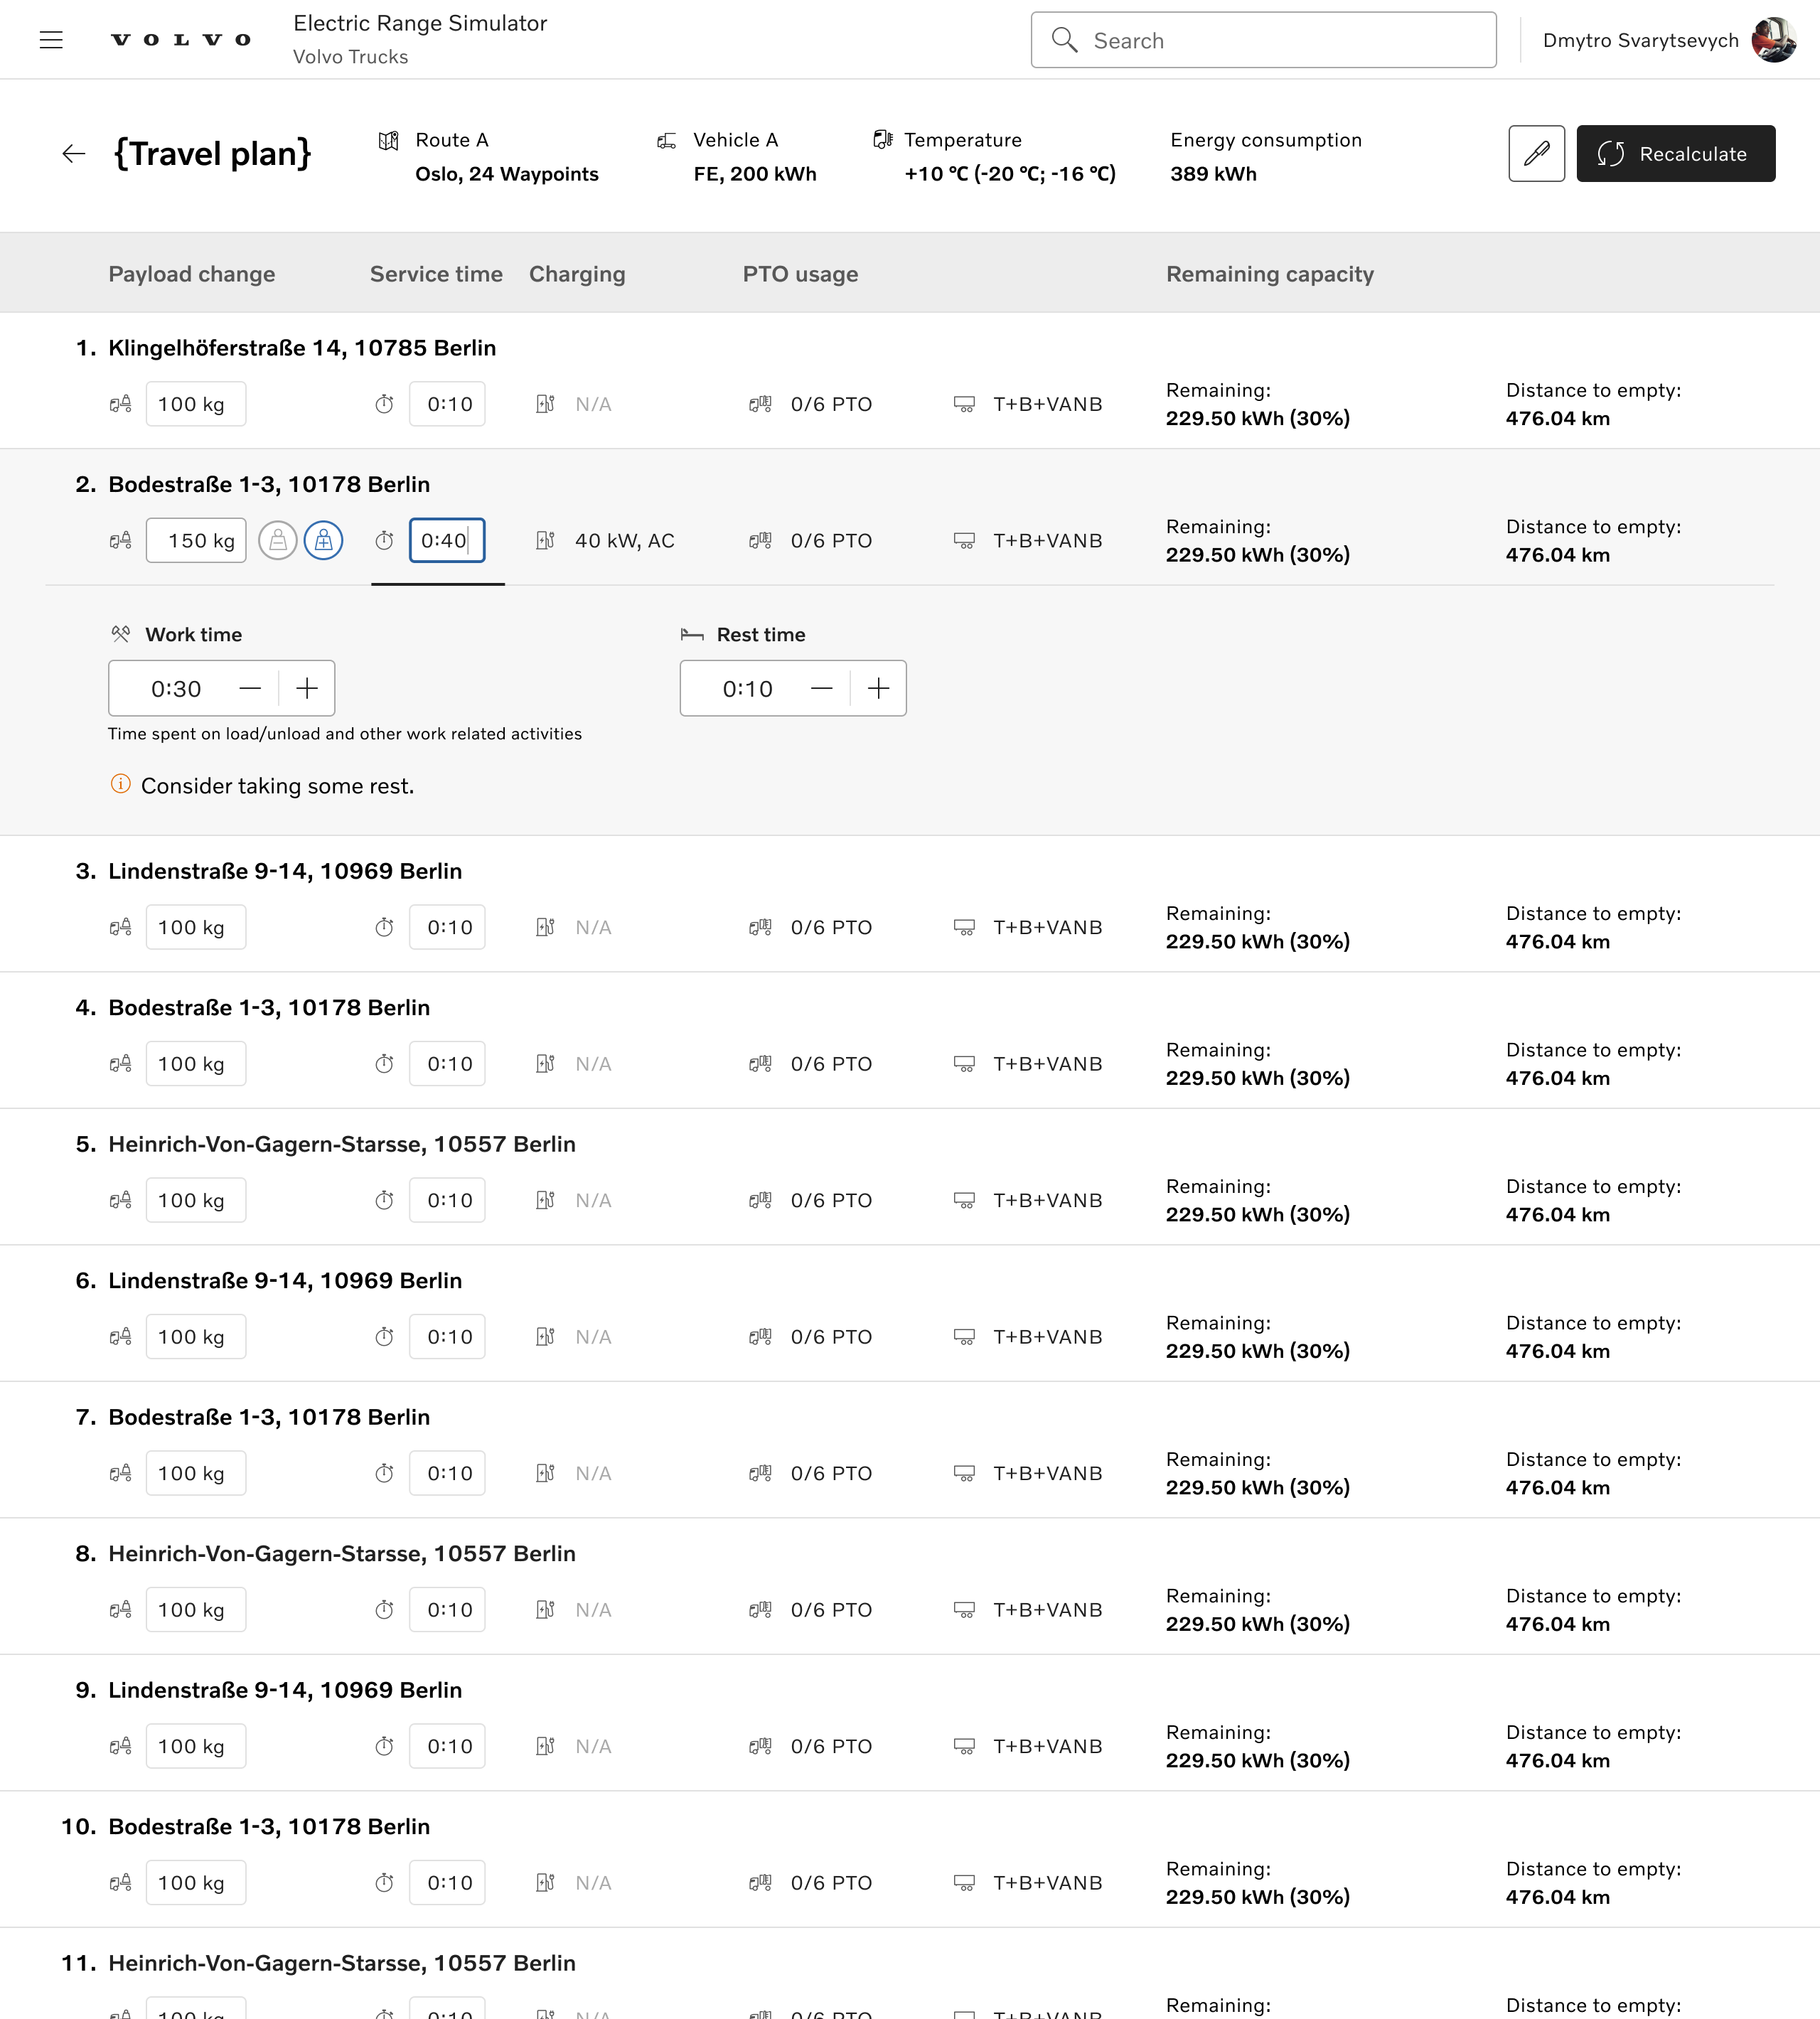This screenshot has width=1820, height=2019.
Task: Click the PTO icon in stop 8
Action: [x=760, y=1610]
